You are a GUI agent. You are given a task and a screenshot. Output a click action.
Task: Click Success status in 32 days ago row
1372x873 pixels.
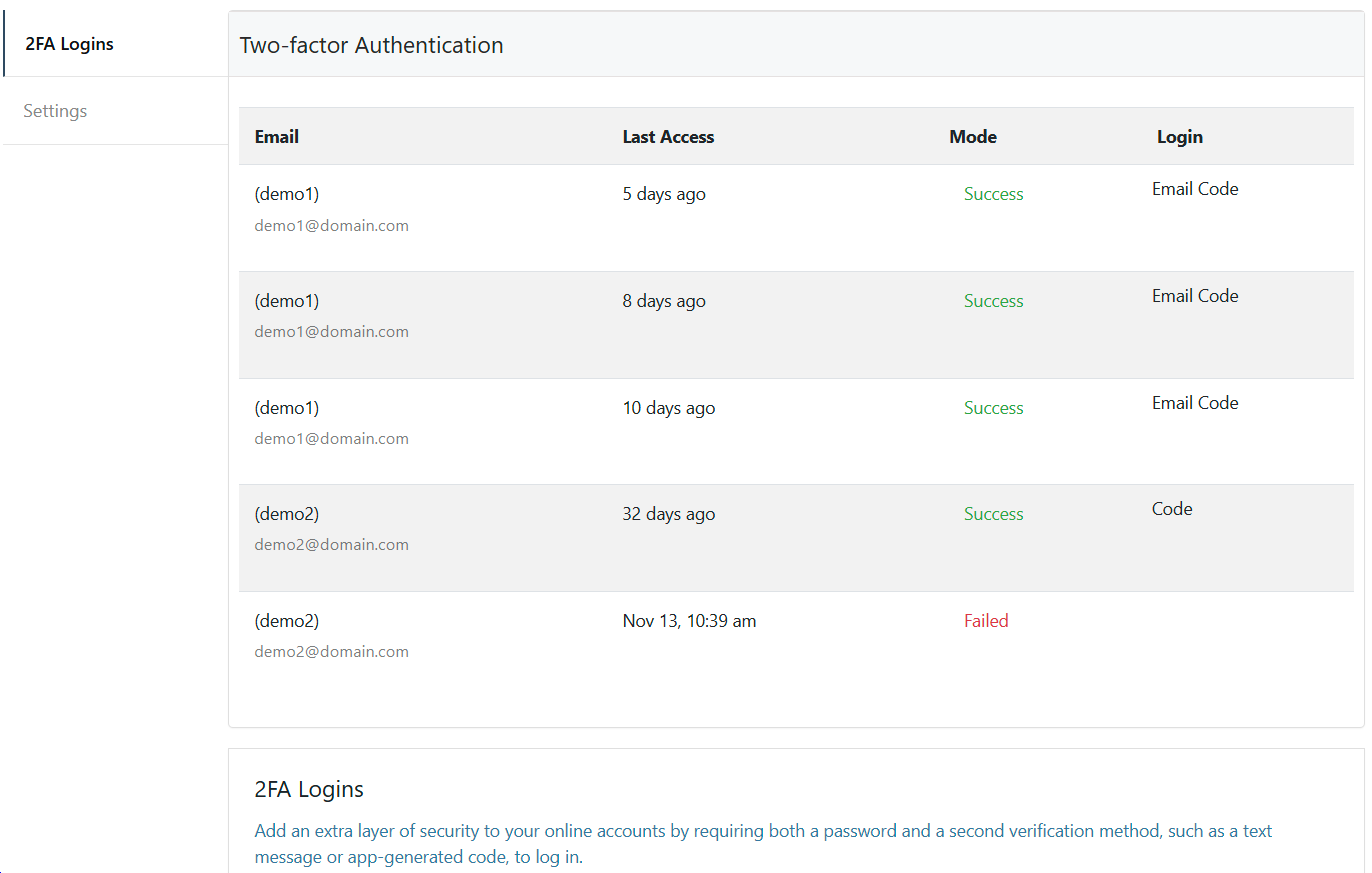point(994,514)
